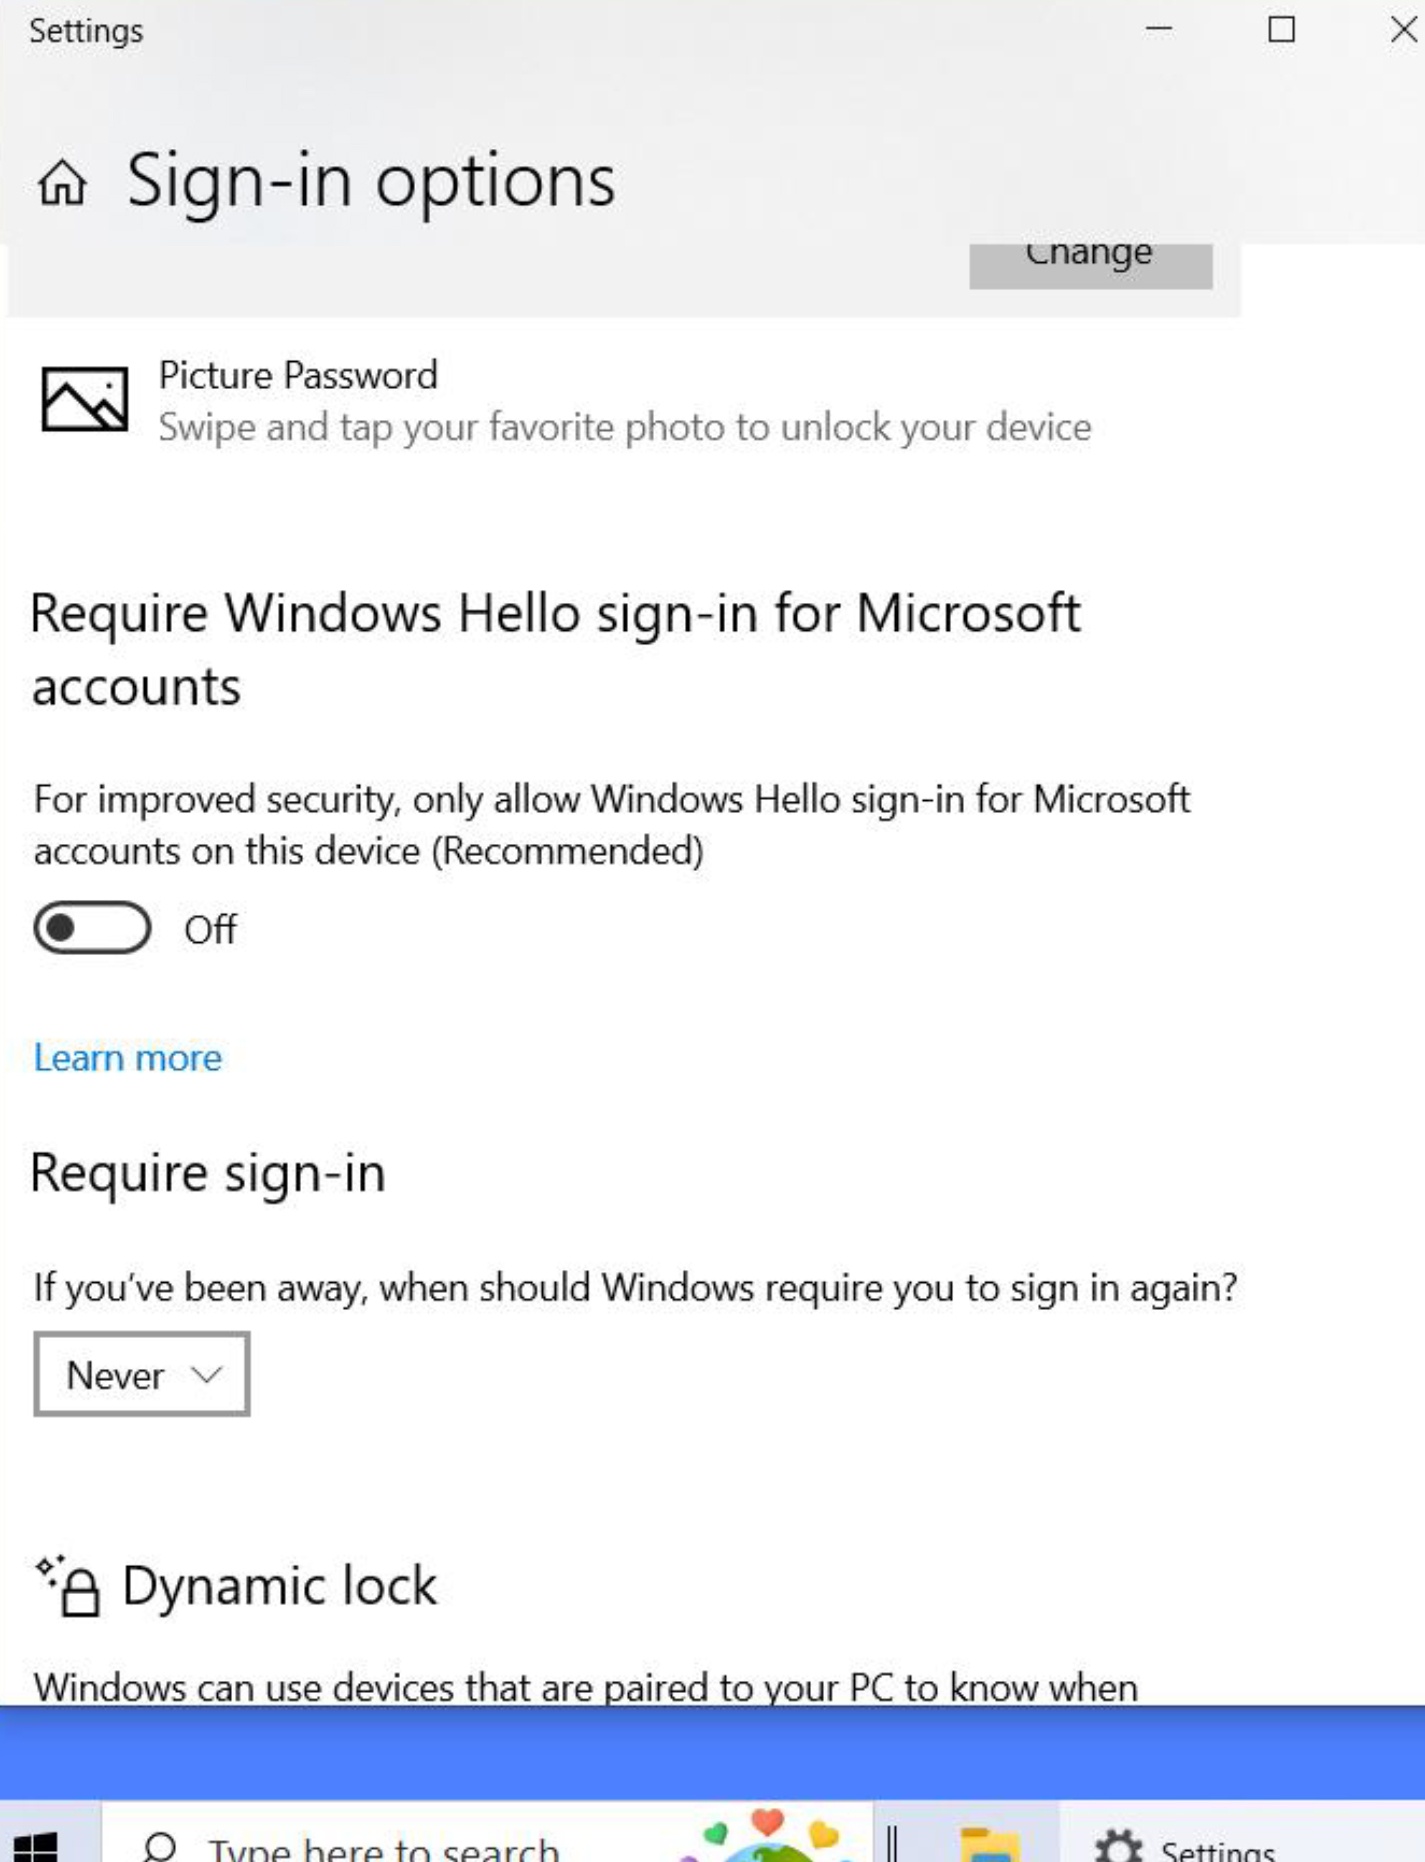Click the Settings gear in the taskbar

(x=1119, y=1846)
